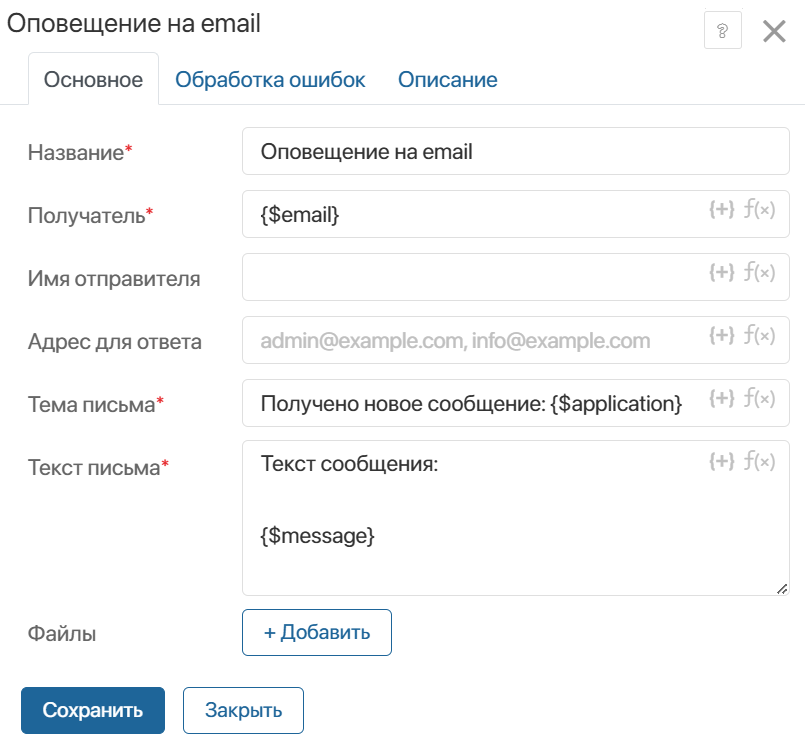
Task: Select the Основное tab
Action: pyautogui.click(x=93, y=79)
